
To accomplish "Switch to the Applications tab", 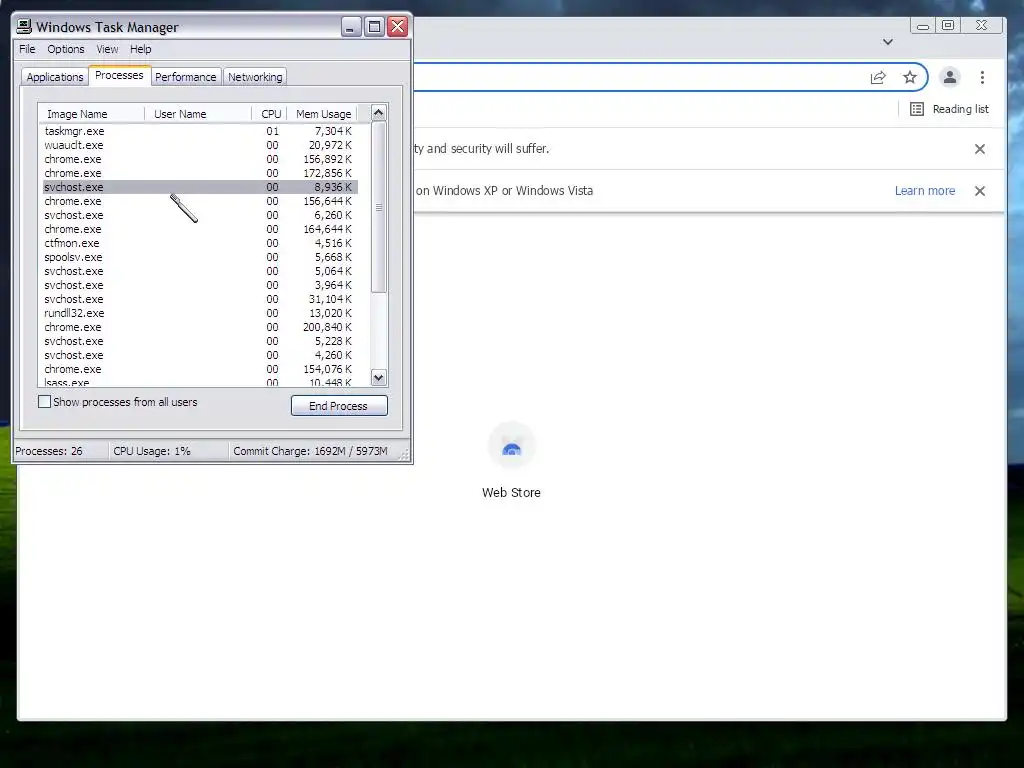I will tap(55, 77).
